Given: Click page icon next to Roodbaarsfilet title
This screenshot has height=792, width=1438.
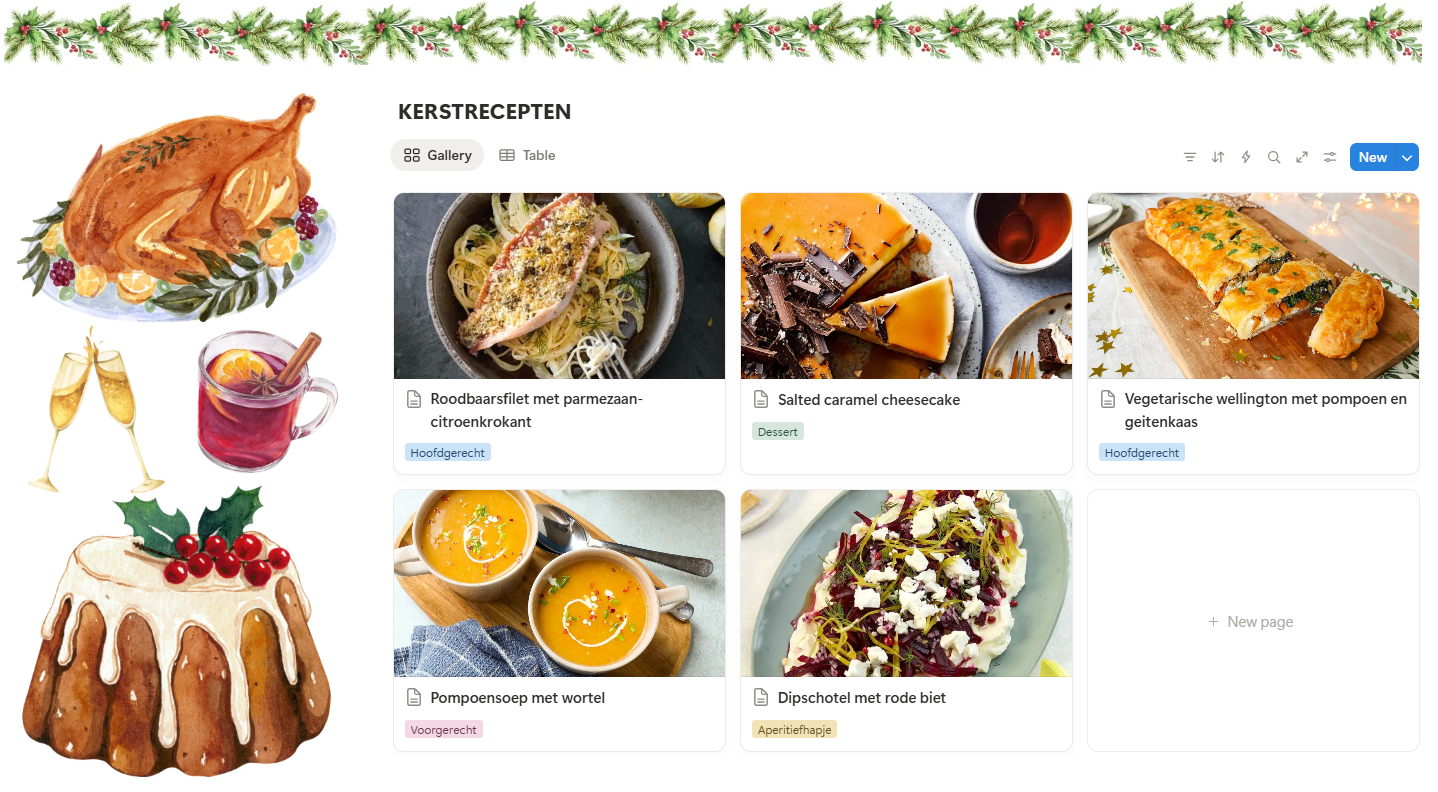Looking at the screenshot, I should [415, 398].
